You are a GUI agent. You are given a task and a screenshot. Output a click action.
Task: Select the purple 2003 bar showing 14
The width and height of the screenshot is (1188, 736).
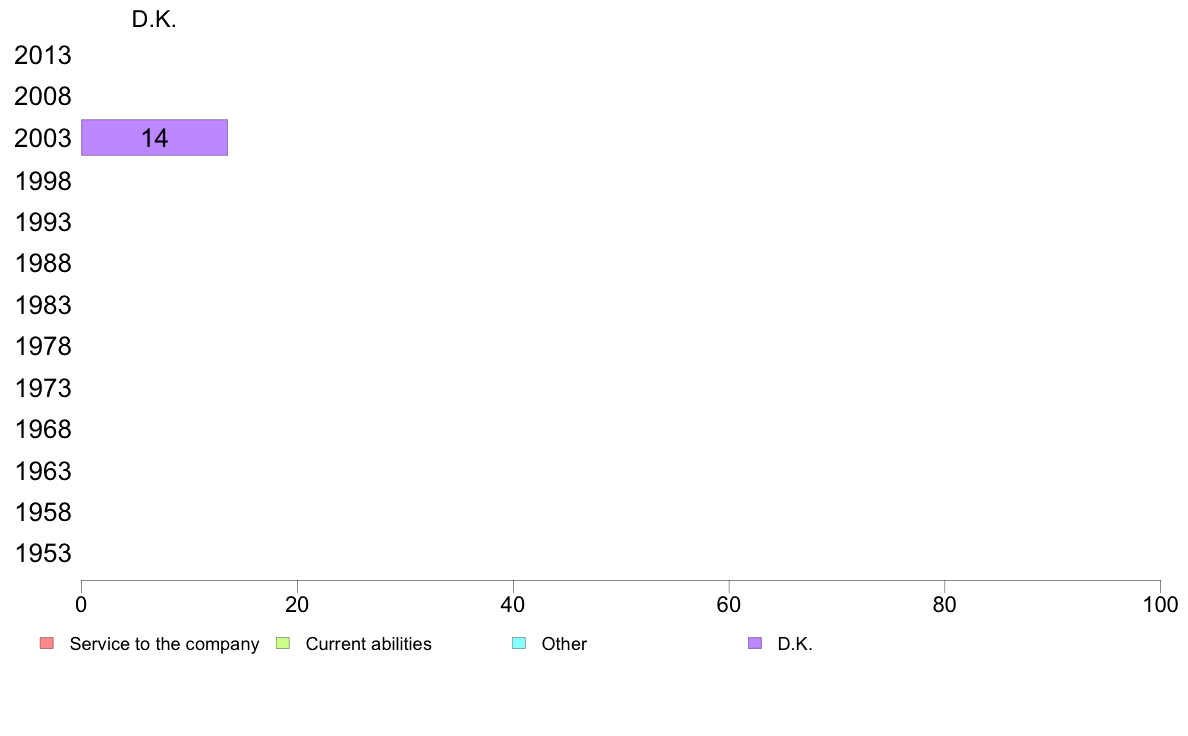pyautogui.click(x=154, y=138)
